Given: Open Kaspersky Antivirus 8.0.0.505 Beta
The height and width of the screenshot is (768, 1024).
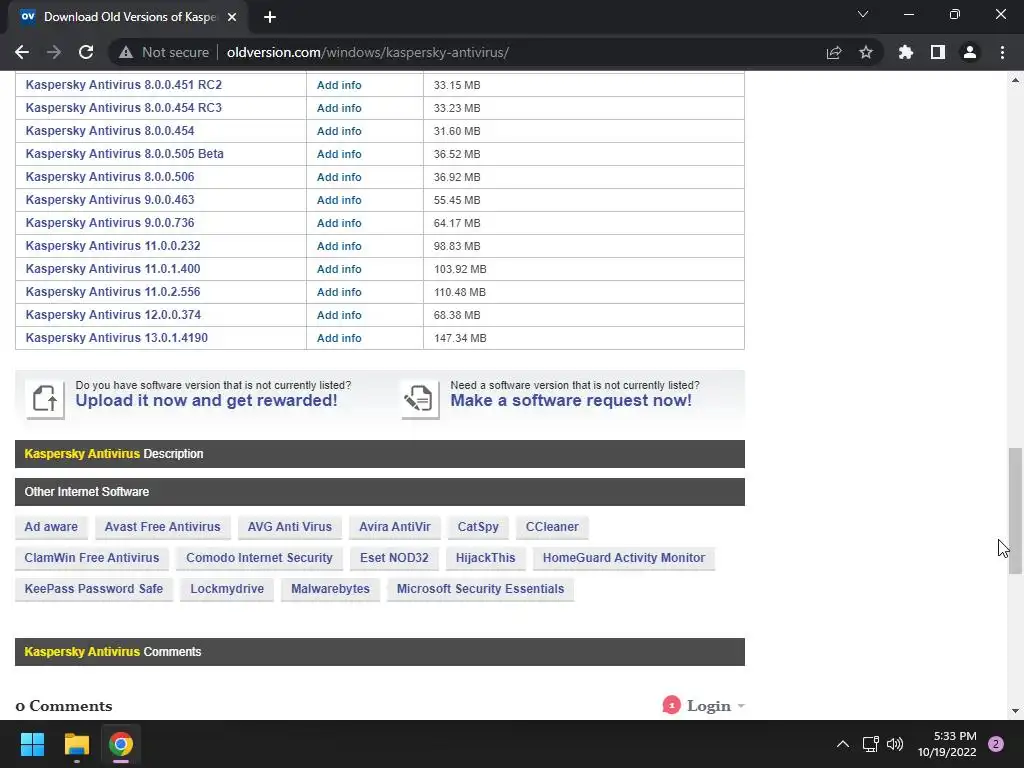Looking at the screenshot, I should tap(124, 153).
